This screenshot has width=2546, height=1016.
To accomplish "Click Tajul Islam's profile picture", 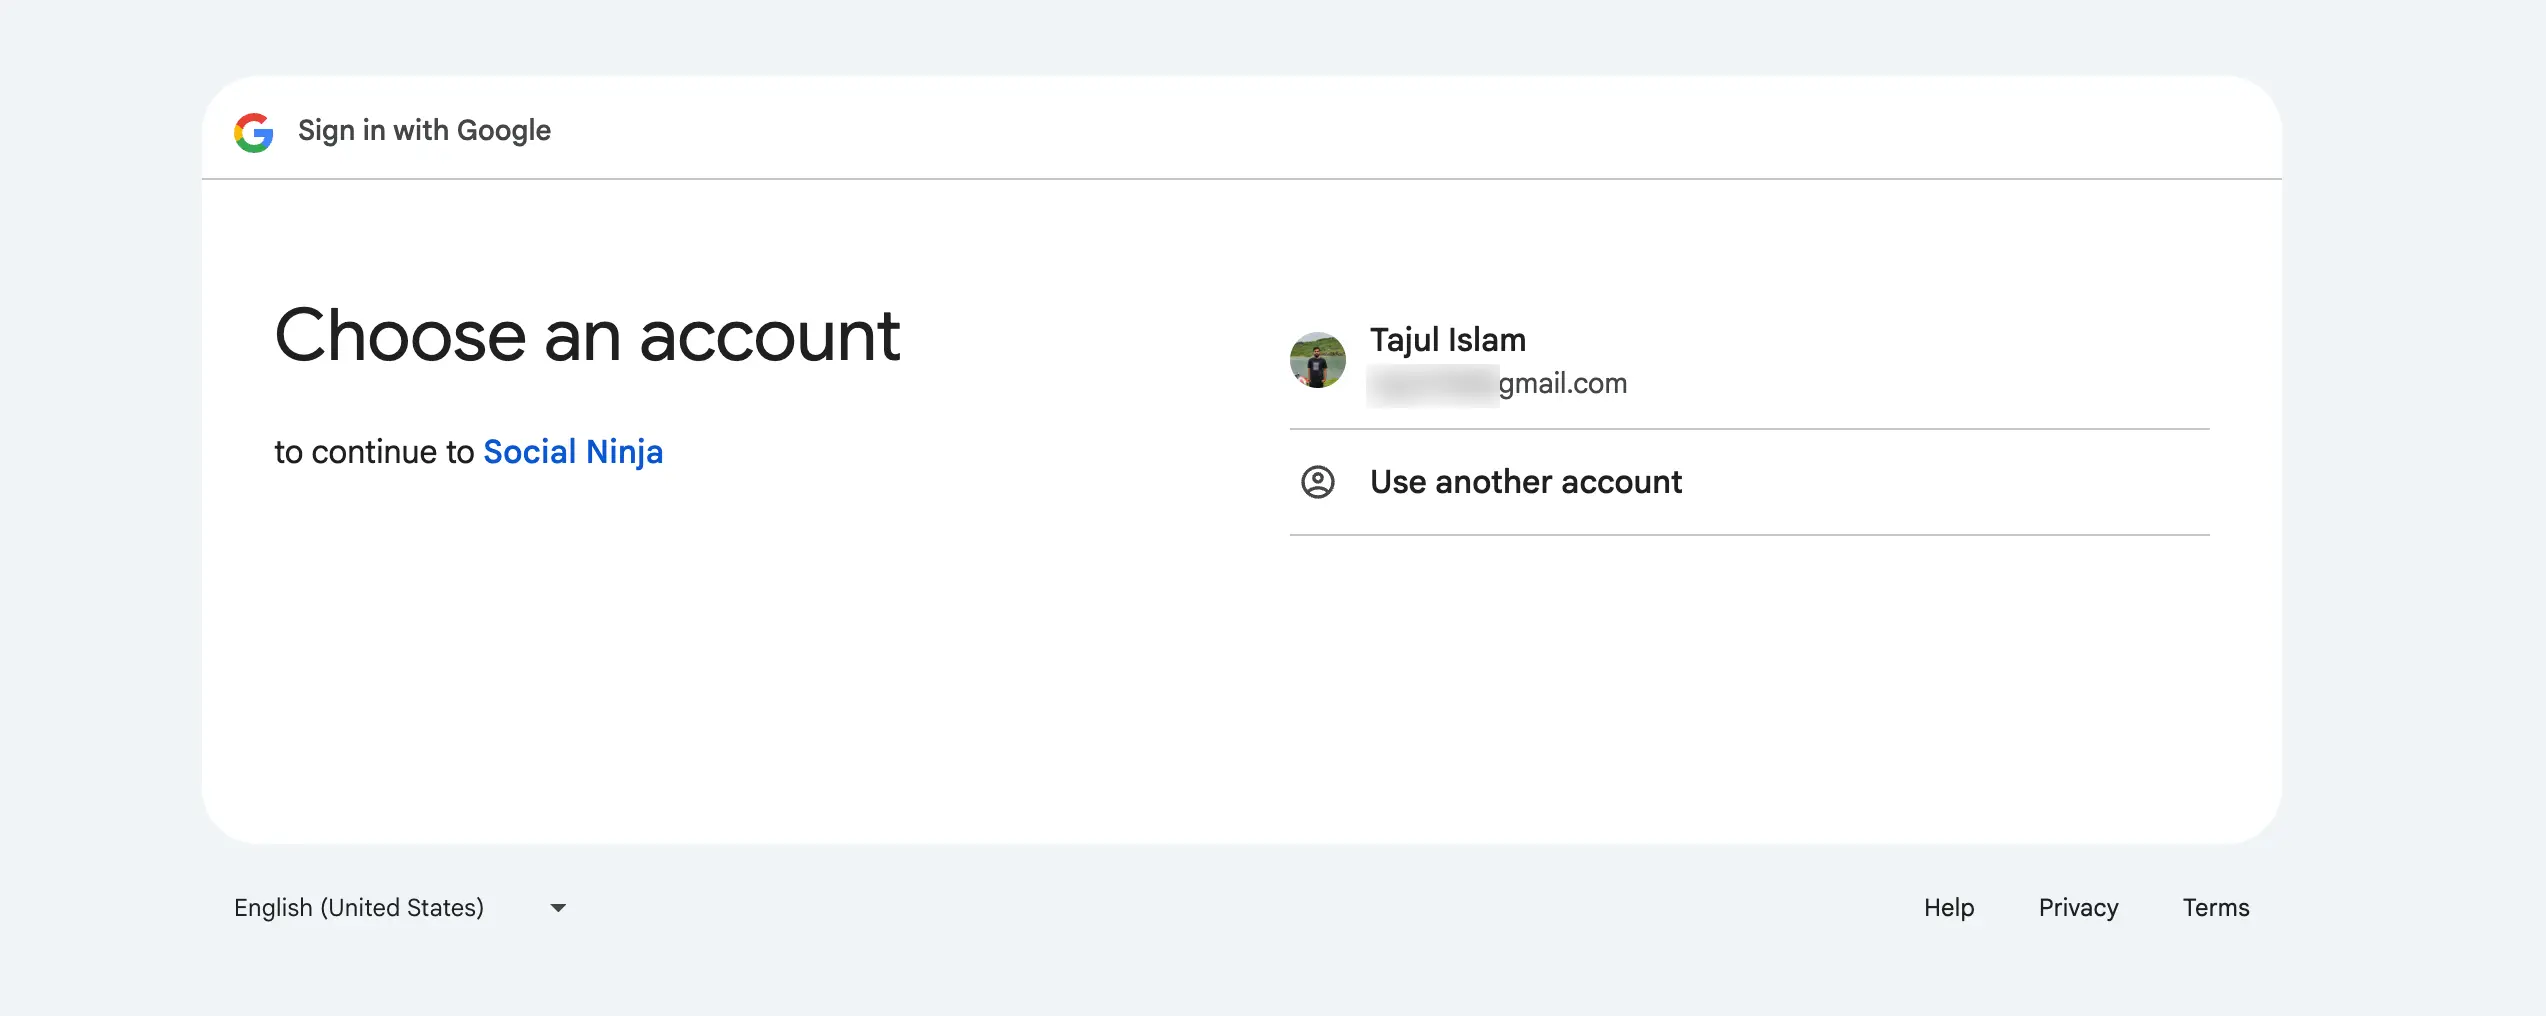I will (1318, 360).
